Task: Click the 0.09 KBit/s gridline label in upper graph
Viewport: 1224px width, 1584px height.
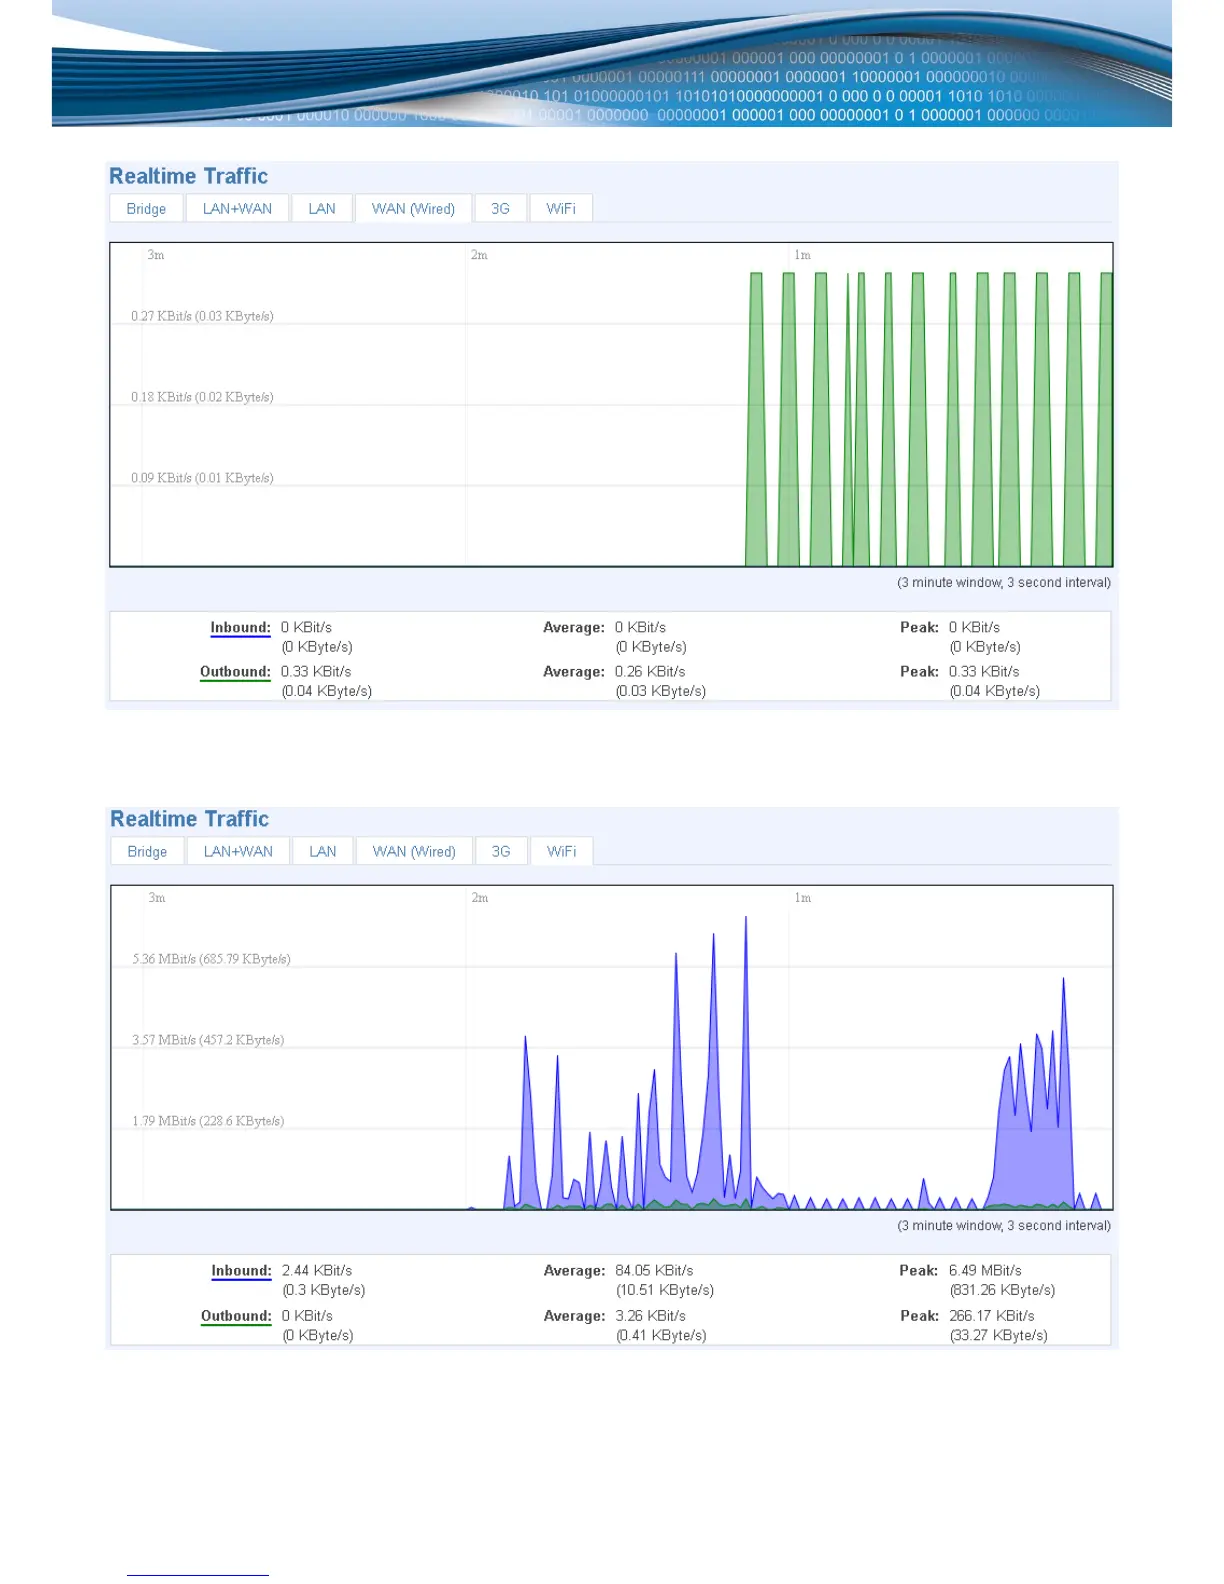Action: click(x=202, y=478)
